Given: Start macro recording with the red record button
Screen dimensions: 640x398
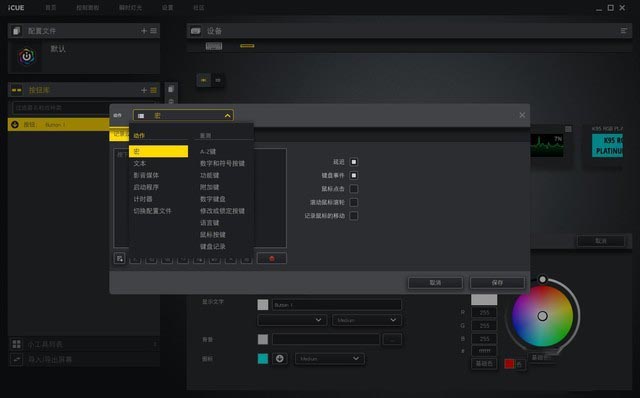Looking at the screenshot, I should tap(272, 258).
